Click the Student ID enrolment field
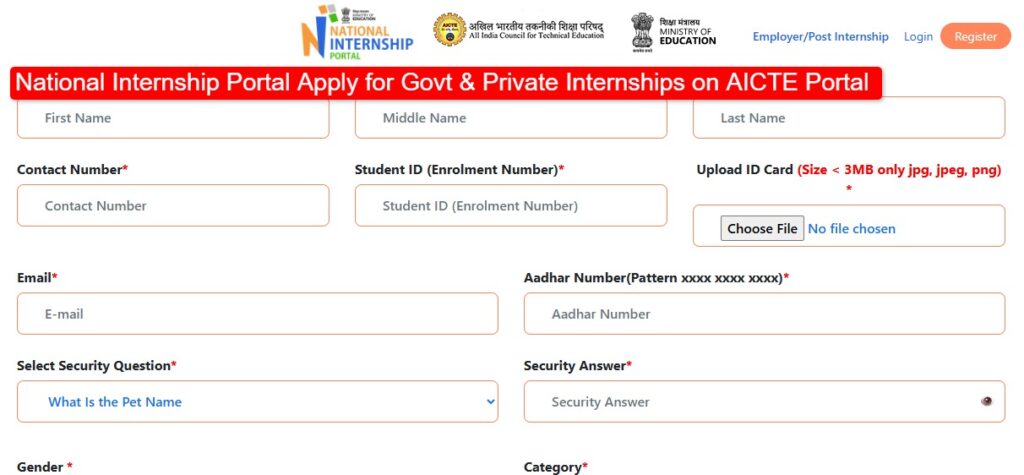1024x475 pixels. (x=510, y=206)
